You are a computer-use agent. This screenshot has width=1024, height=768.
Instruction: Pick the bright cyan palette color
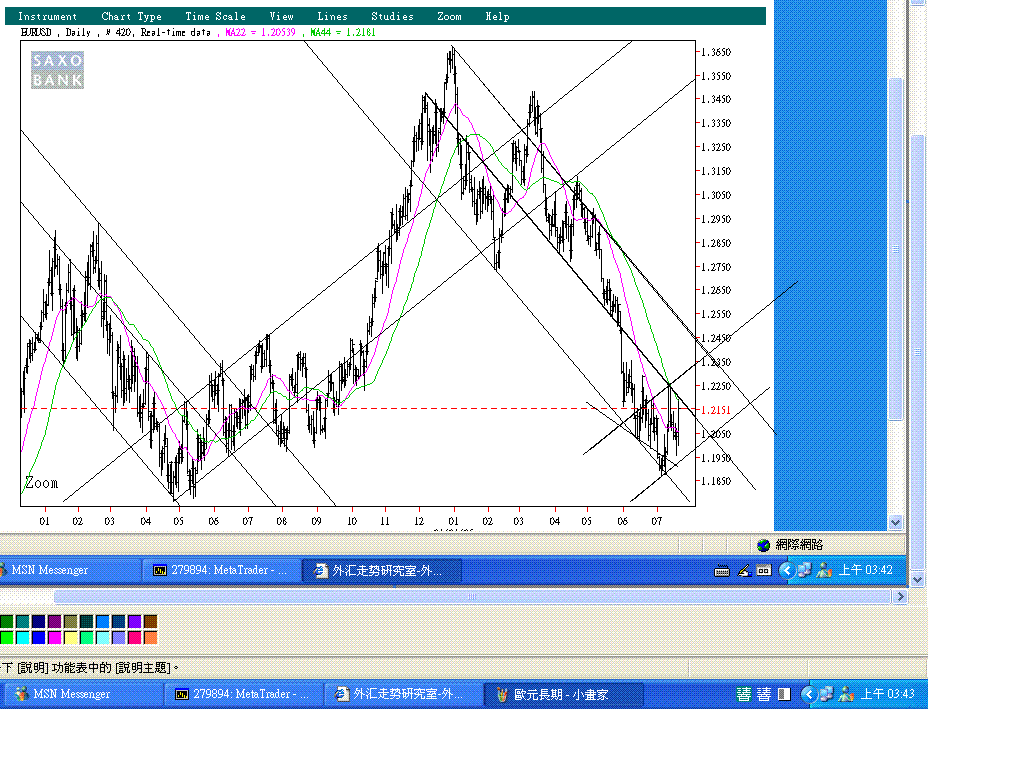click(23, 637)
